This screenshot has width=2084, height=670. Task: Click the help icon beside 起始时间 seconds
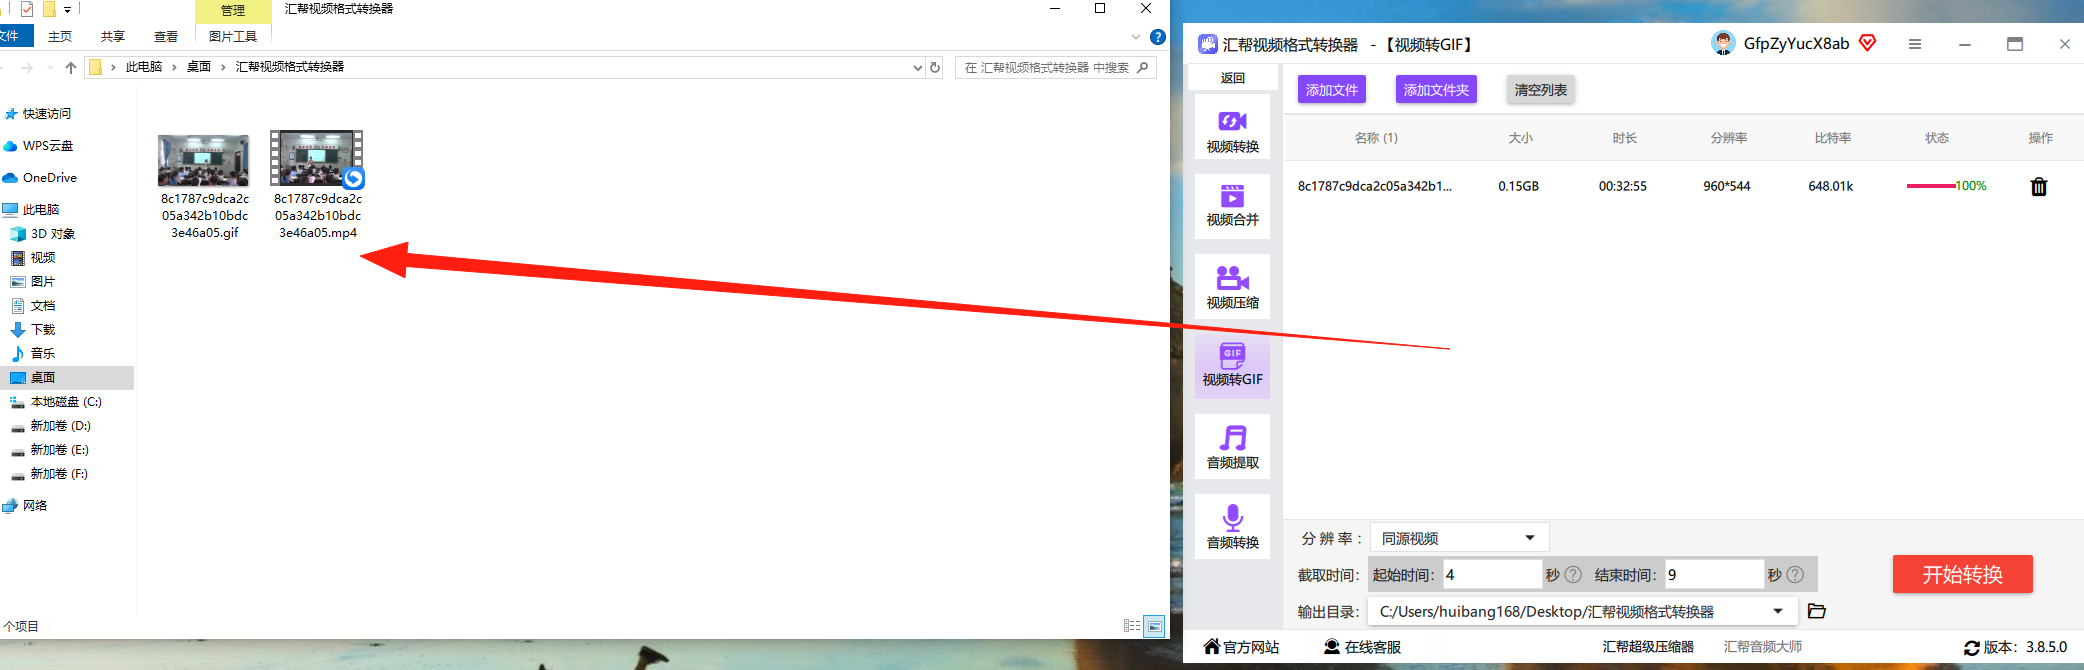click(x=1573, y=575)
